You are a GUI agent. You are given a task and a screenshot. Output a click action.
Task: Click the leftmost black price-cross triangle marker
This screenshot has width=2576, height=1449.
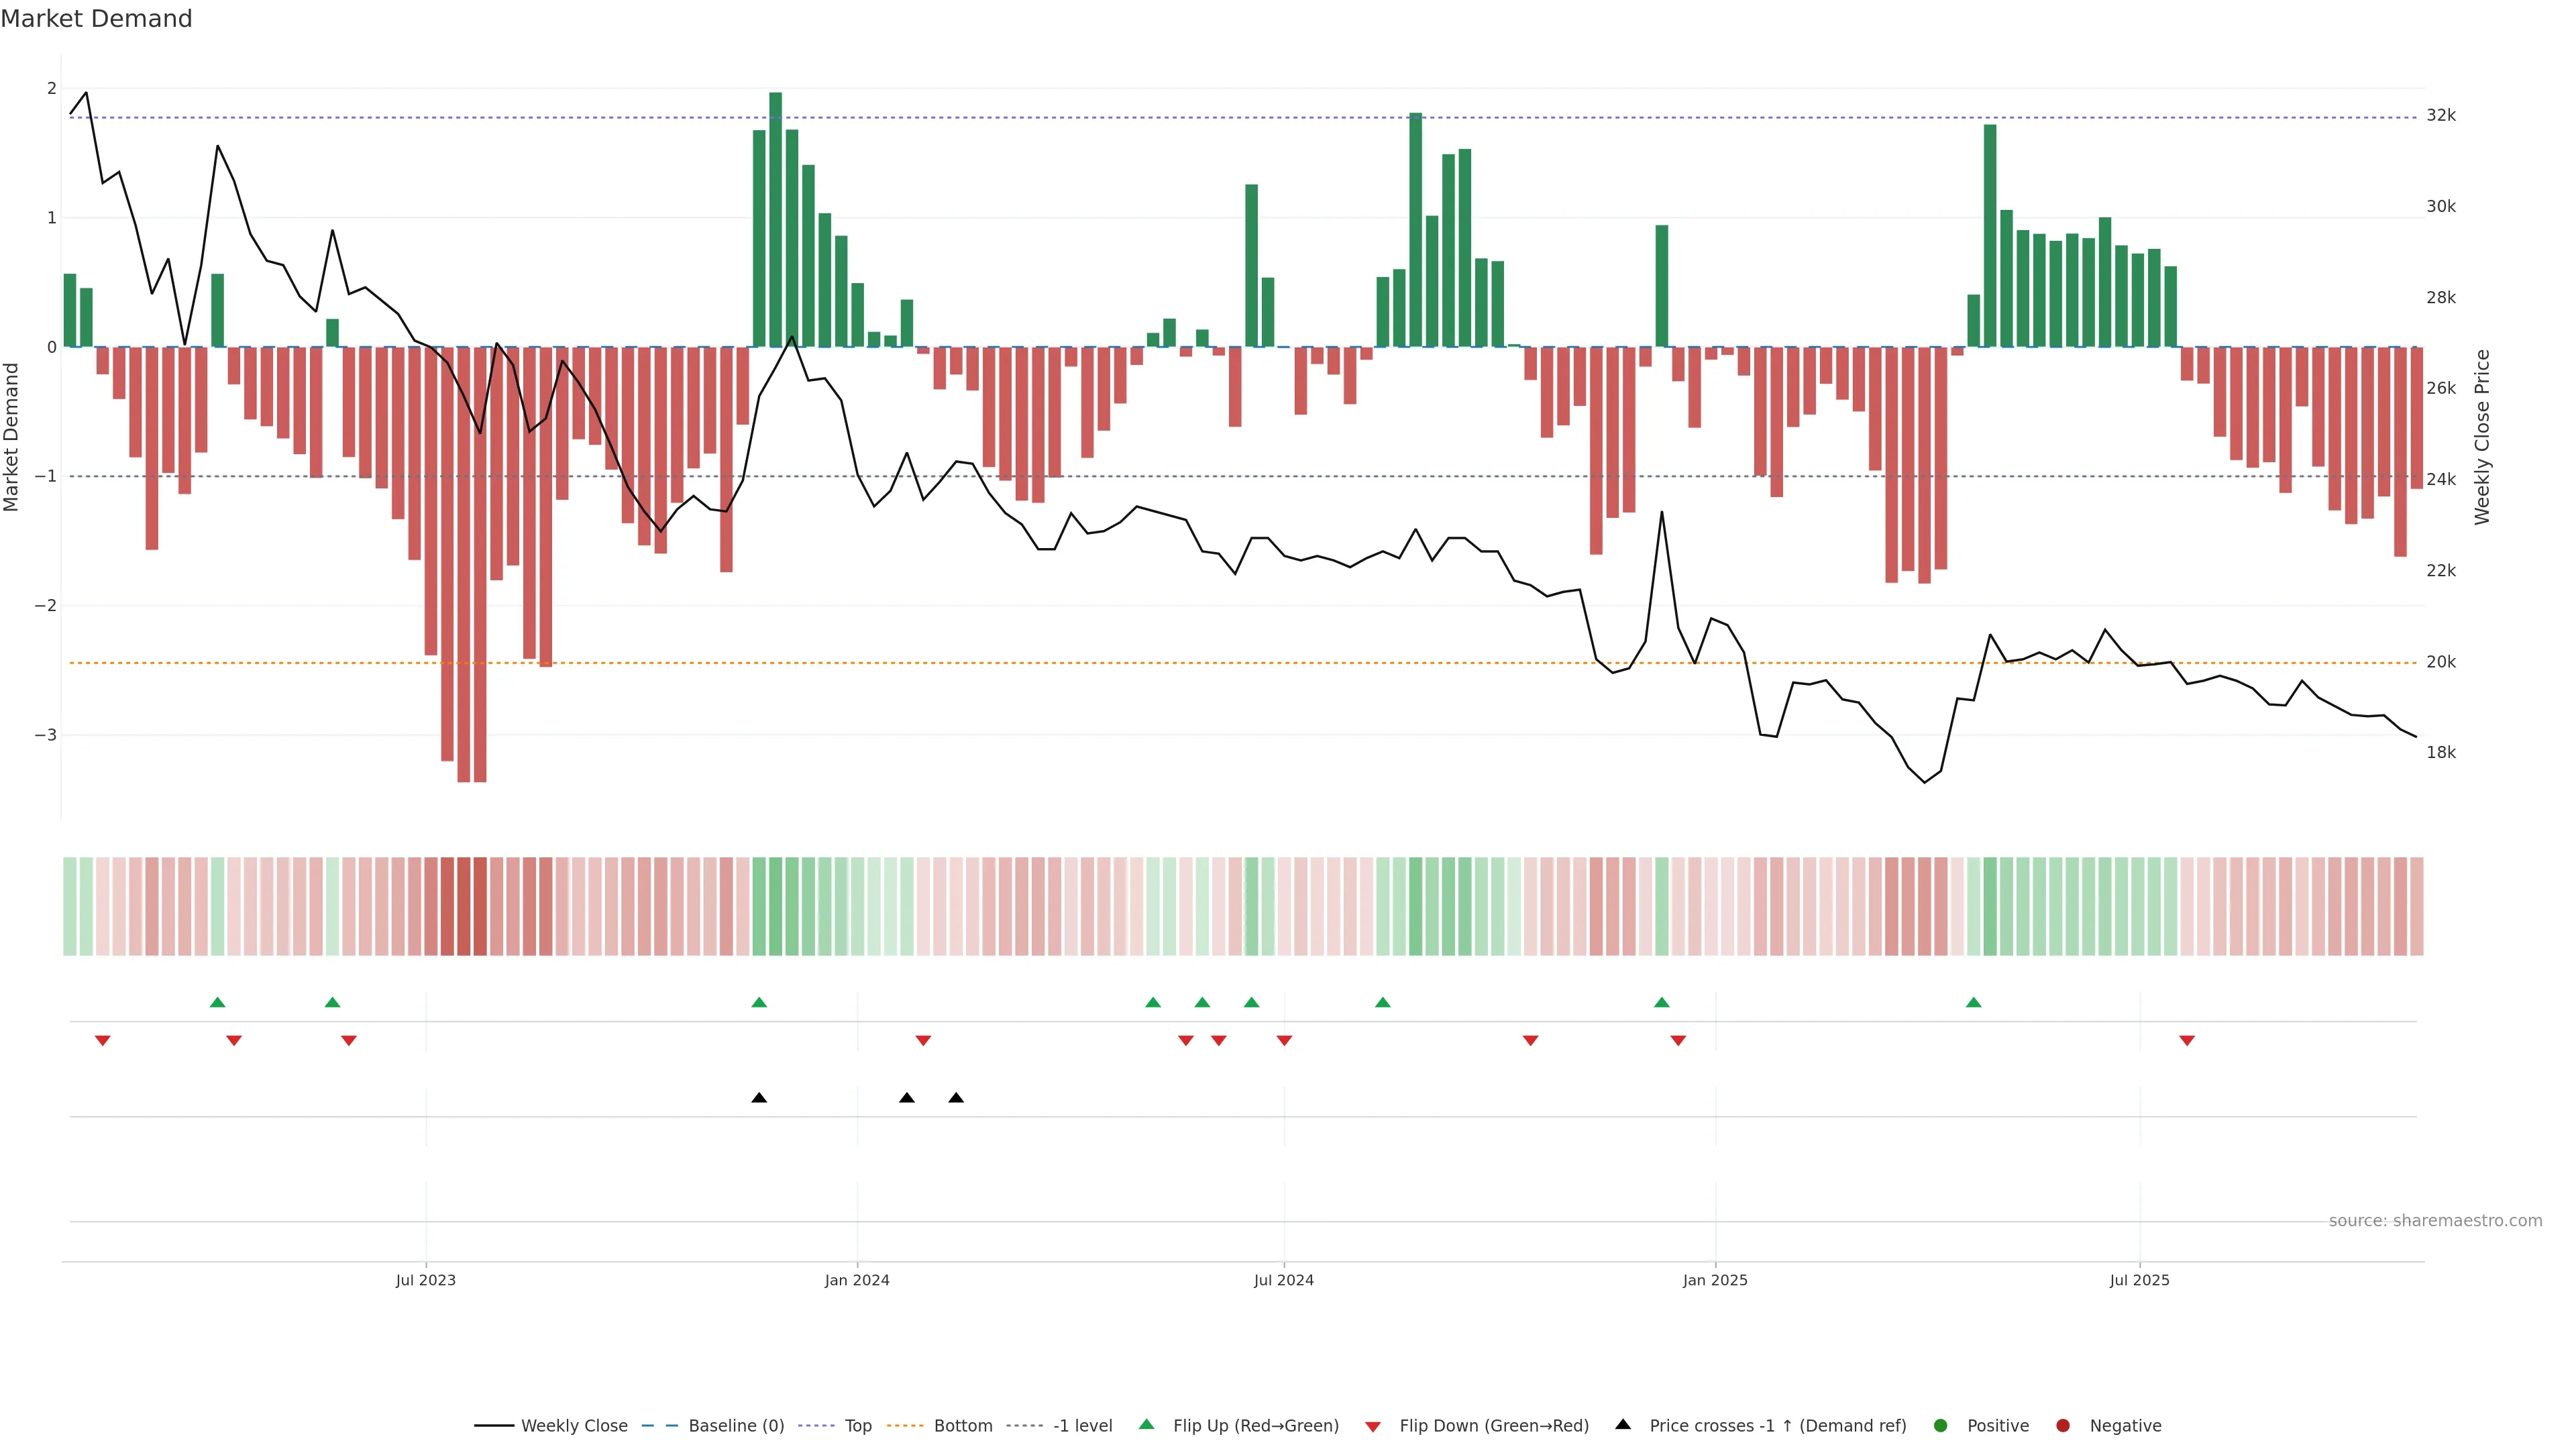pos(759,1098)
